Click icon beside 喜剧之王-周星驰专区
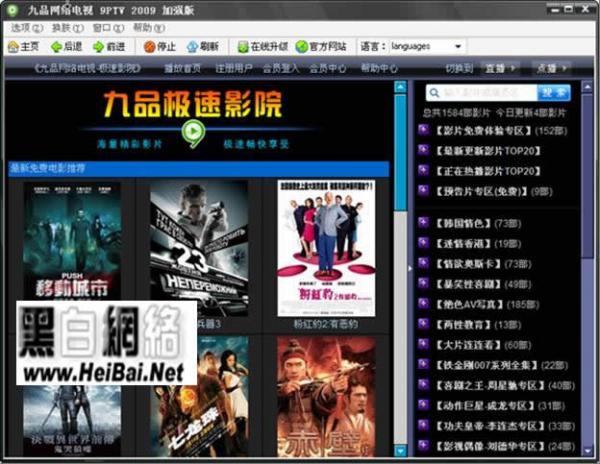Image resolution: width=600 pixels, height=464 pixels. [x=423, y=384]
